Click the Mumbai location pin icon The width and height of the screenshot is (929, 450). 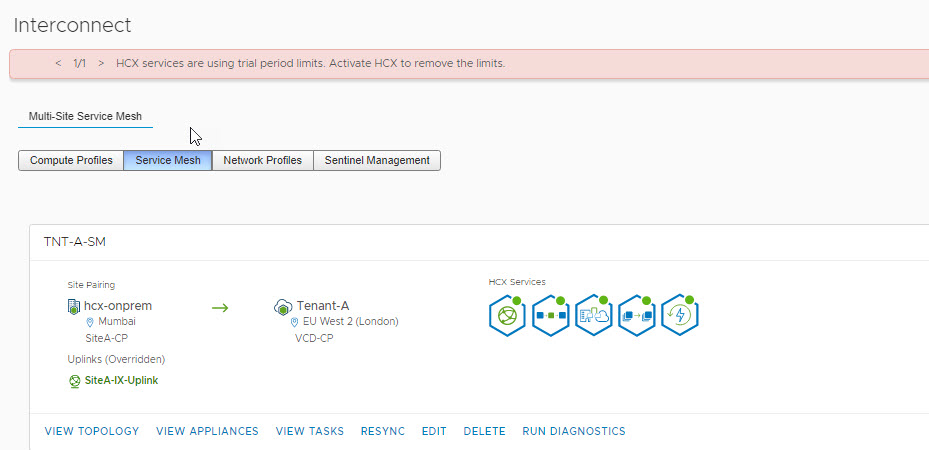coord(90,322)
